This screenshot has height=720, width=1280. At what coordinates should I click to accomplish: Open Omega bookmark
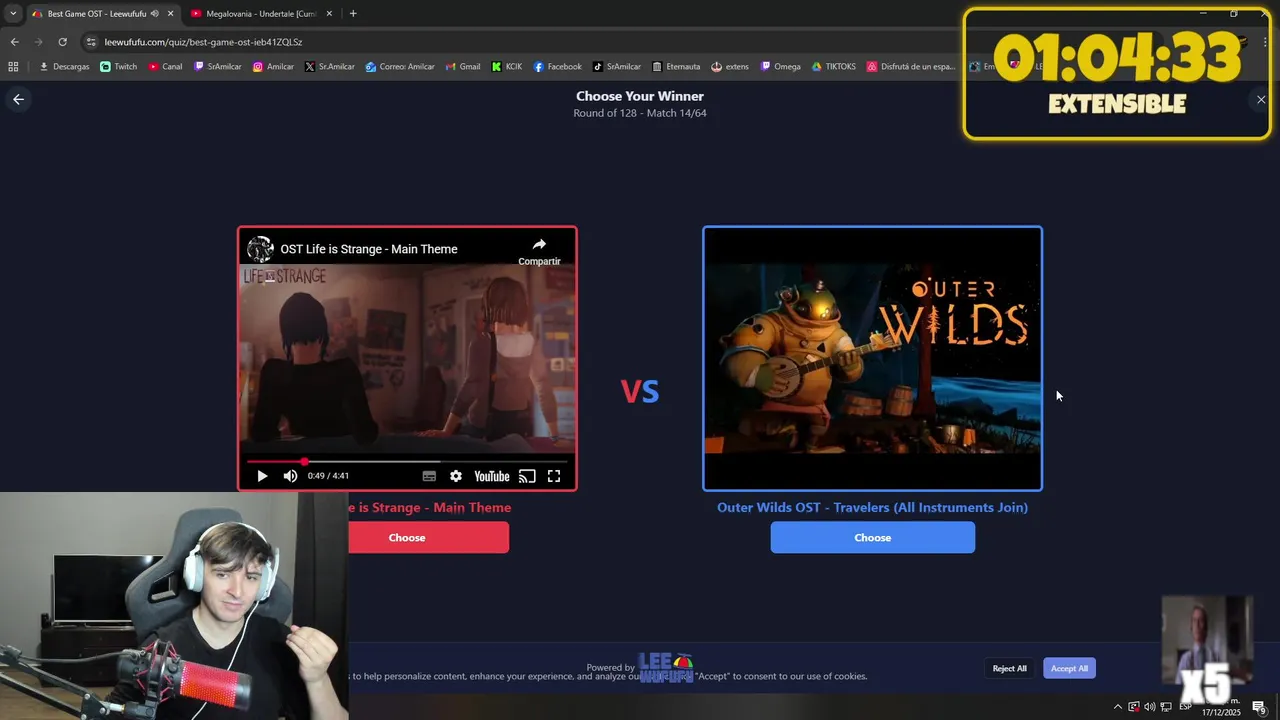[x=781, y=67]
